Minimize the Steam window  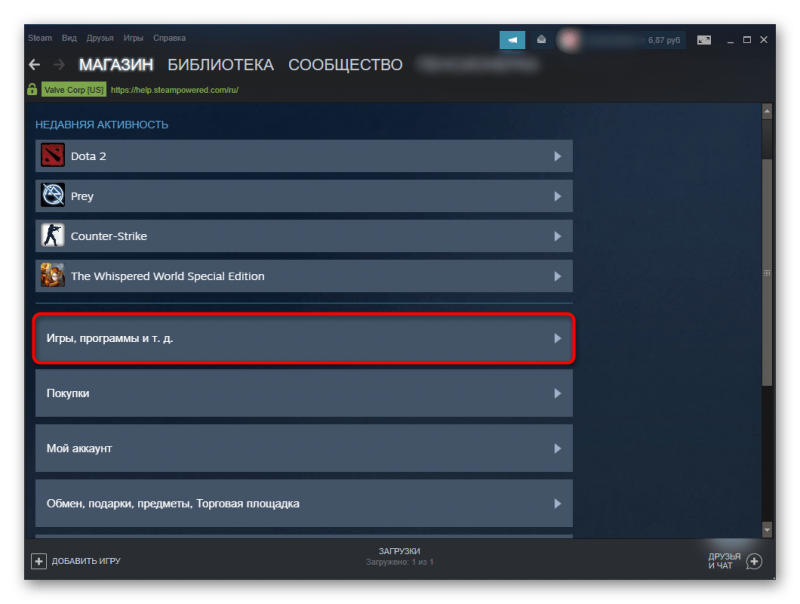pyautogui.click(x=731, y=40)
